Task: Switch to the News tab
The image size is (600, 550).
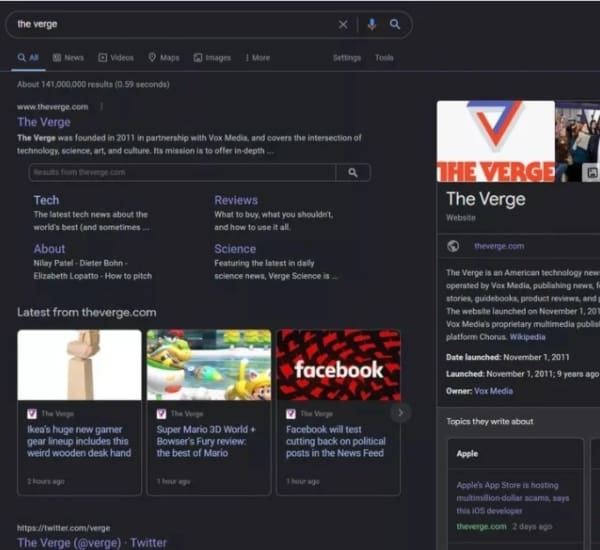Action: [x=68, y=58]
